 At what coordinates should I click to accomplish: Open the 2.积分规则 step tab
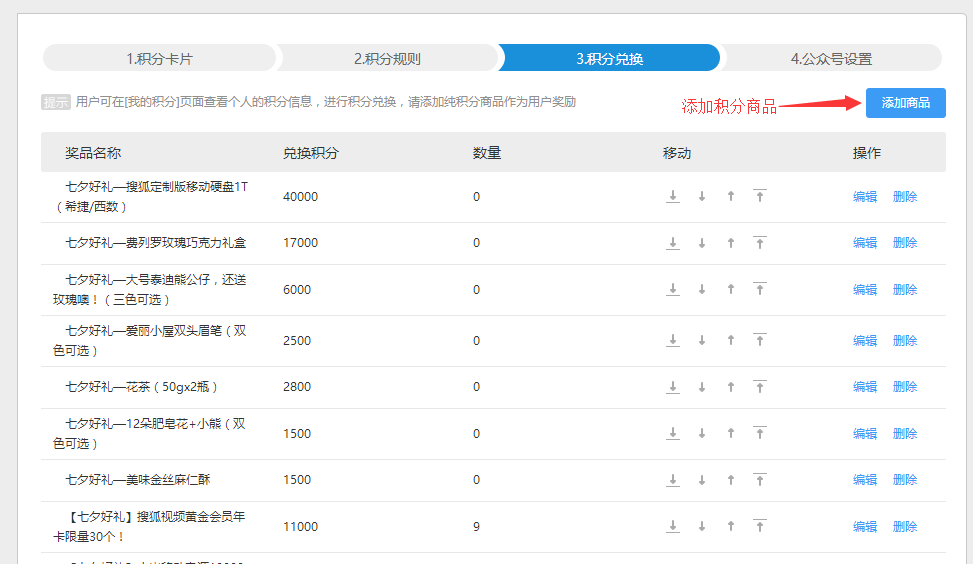point(387,58)
